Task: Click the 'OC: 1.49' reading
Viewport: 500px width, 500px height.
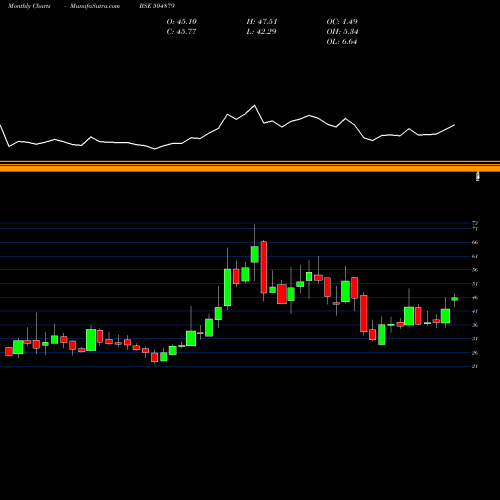Action: (342, 22)
